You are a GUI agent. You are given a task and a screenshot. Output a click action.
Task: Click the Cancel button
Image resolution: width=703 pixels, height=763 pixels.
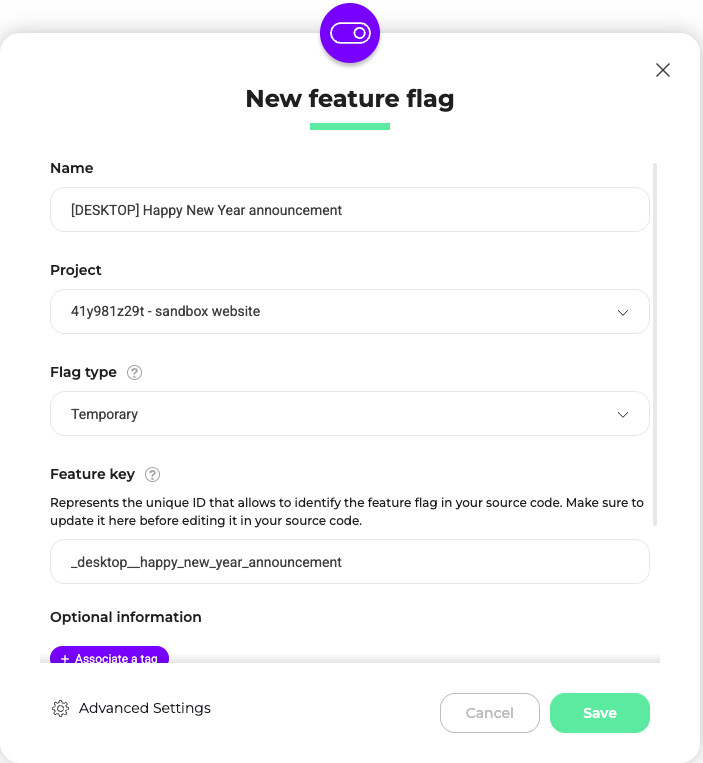[x=489, y=713]
